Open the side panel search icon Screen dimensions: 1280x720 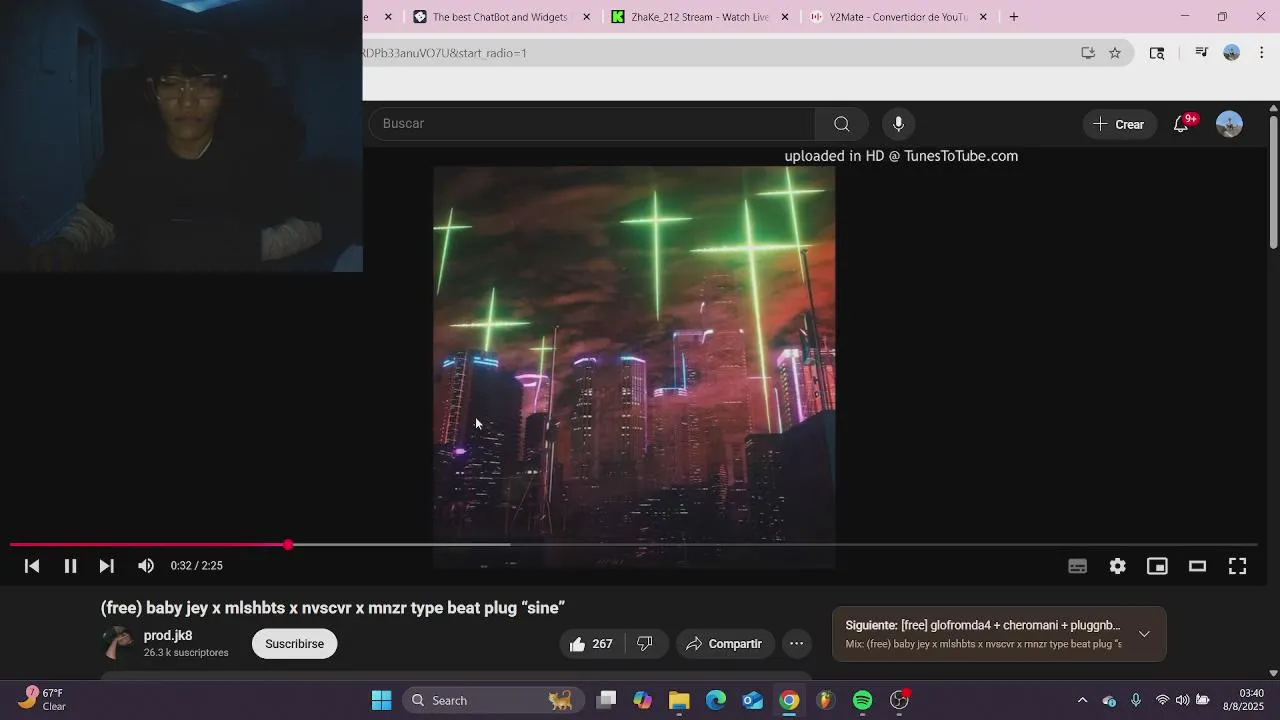(x=1157, y=53)
